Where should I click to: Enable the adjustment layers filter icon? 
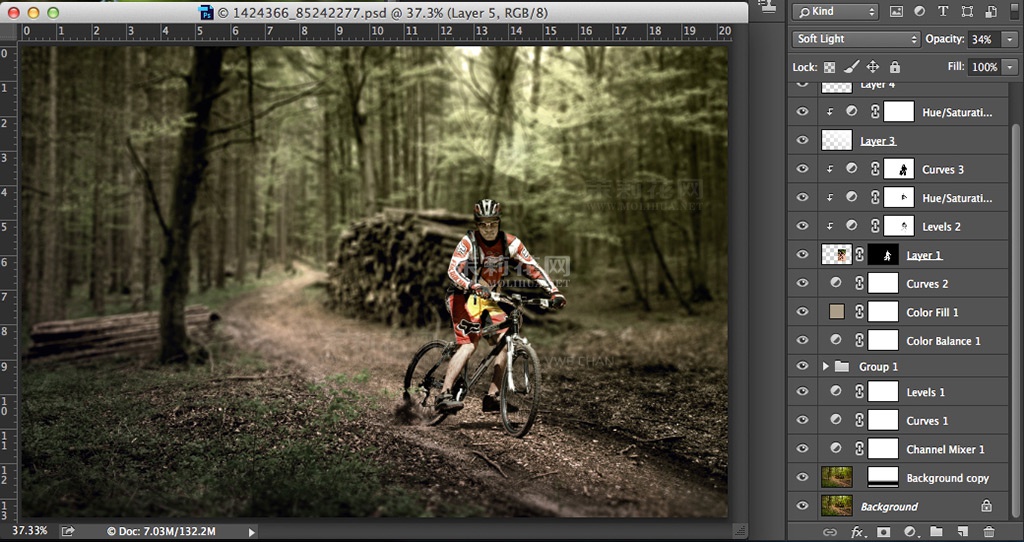(x=920, y=11)
